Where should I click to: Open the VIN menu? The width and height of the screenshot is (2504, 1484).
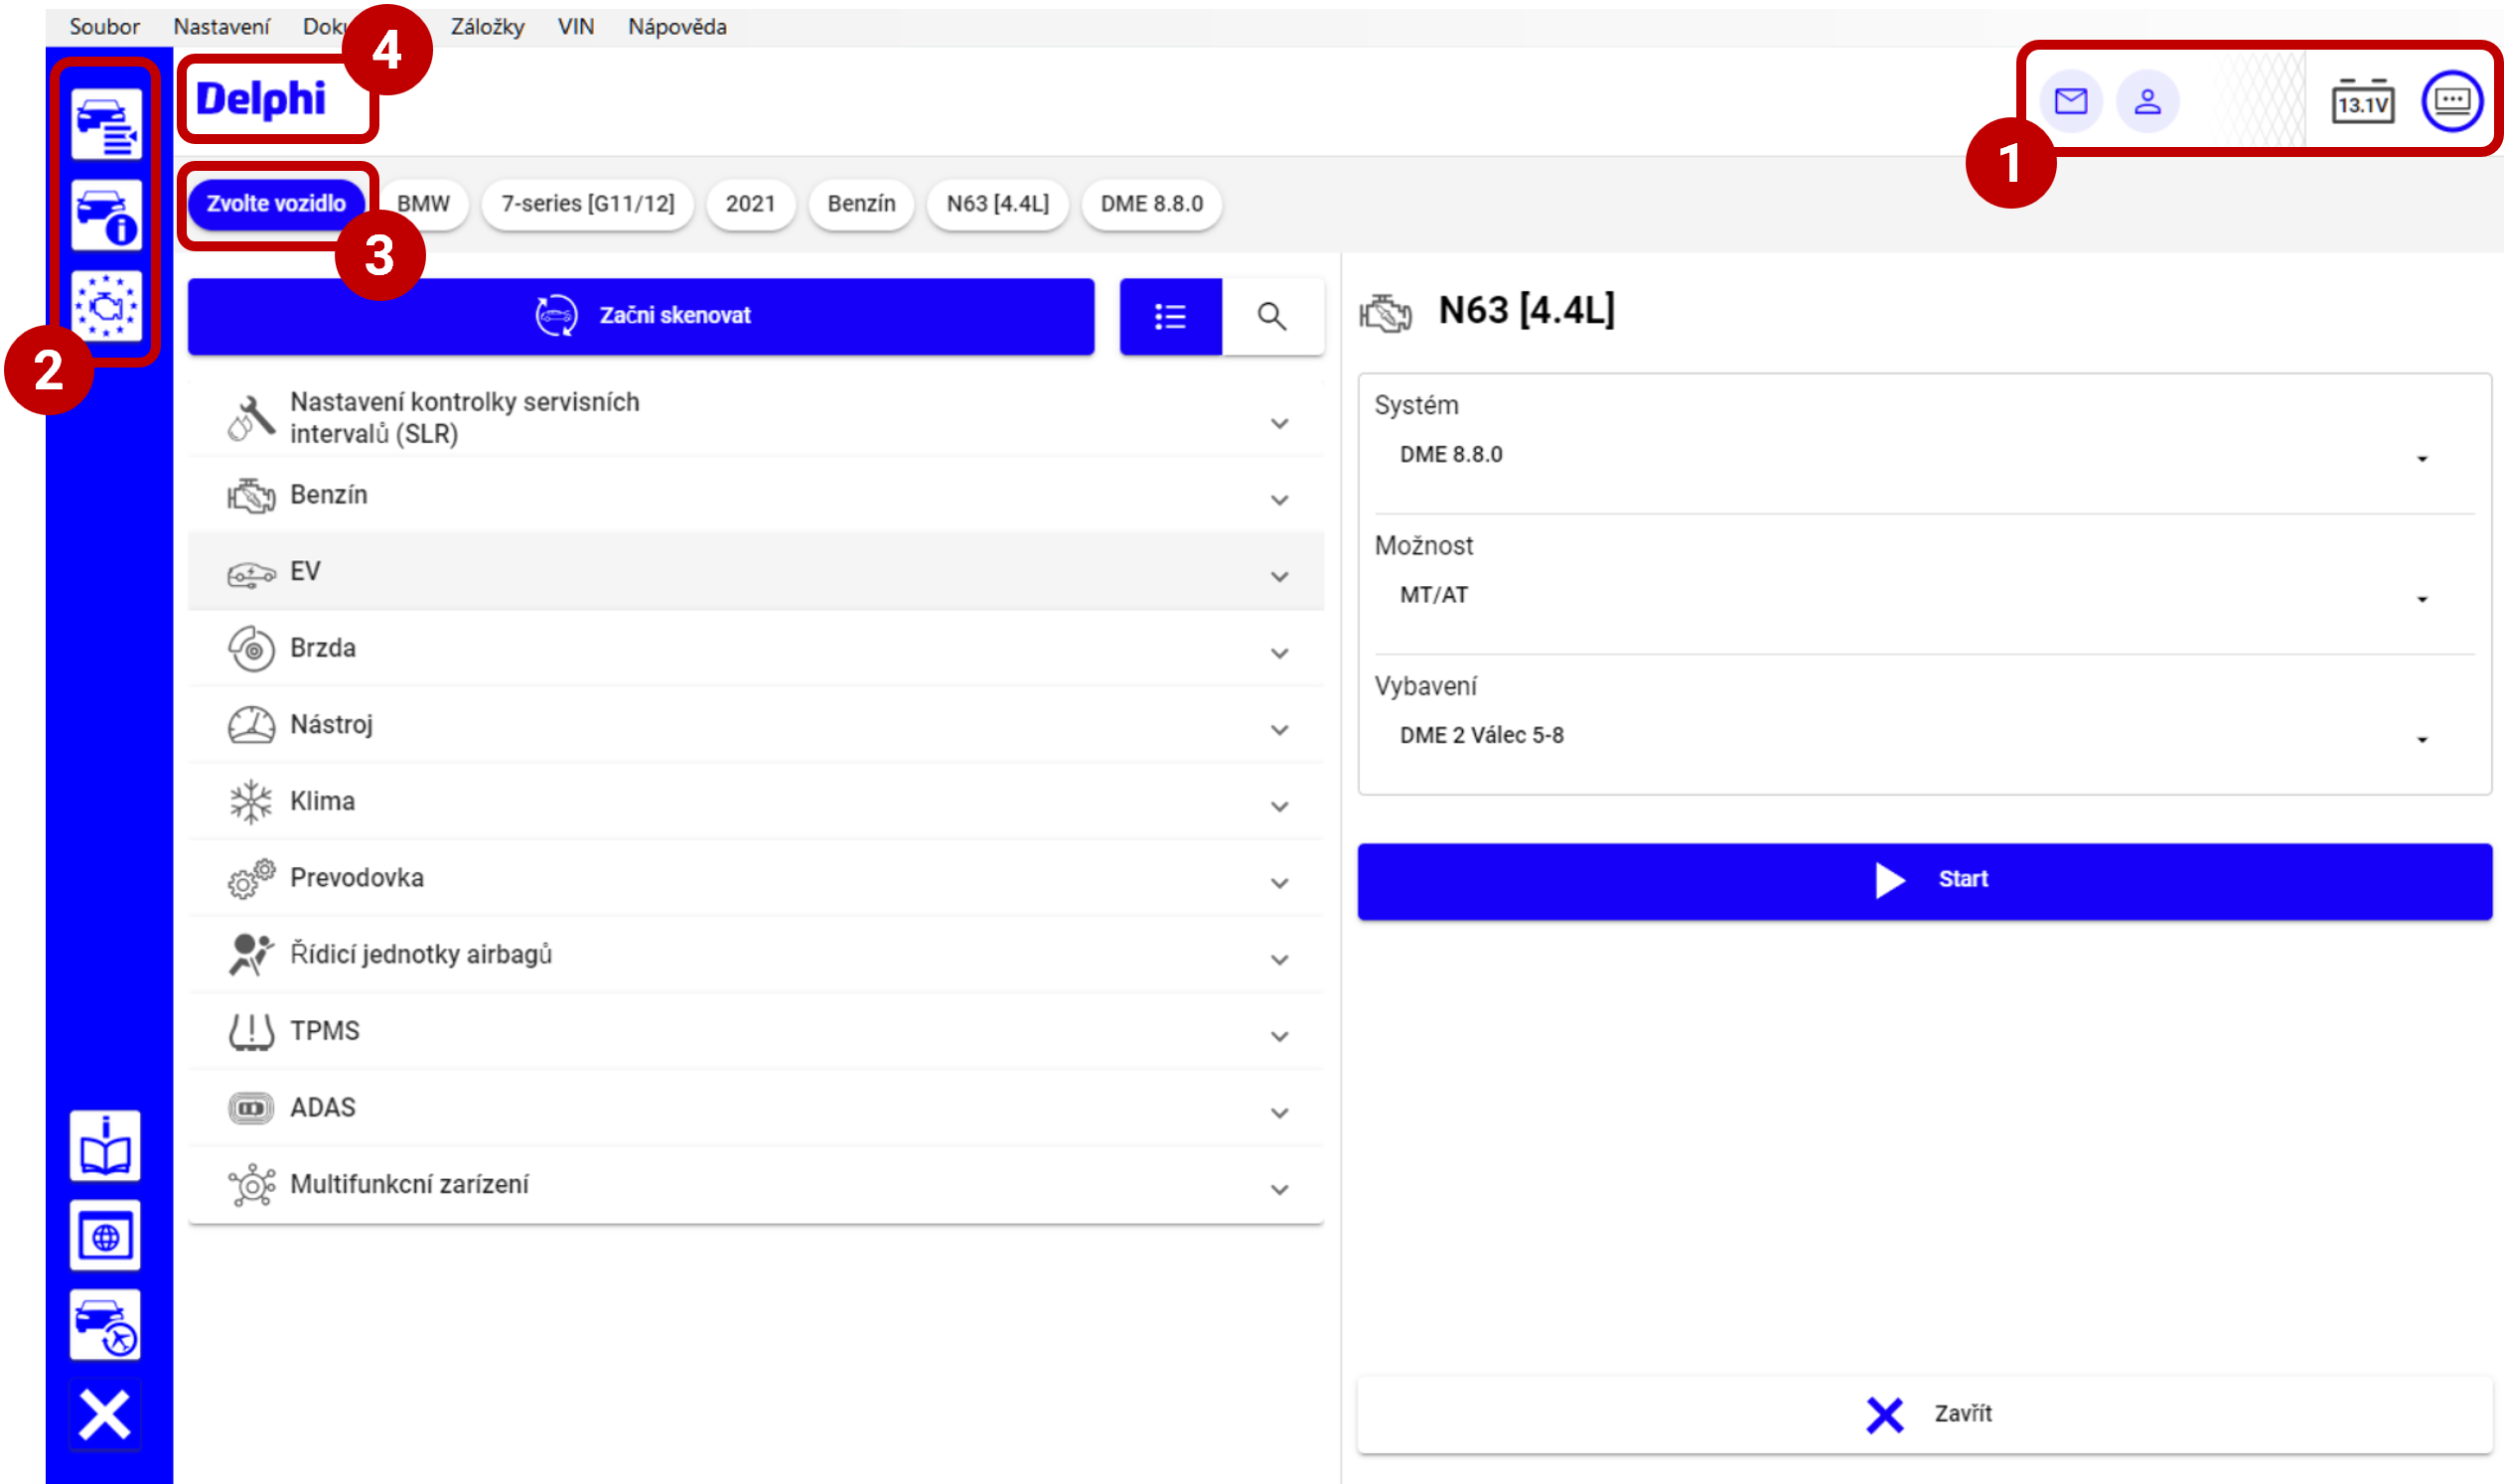(576, 27)
